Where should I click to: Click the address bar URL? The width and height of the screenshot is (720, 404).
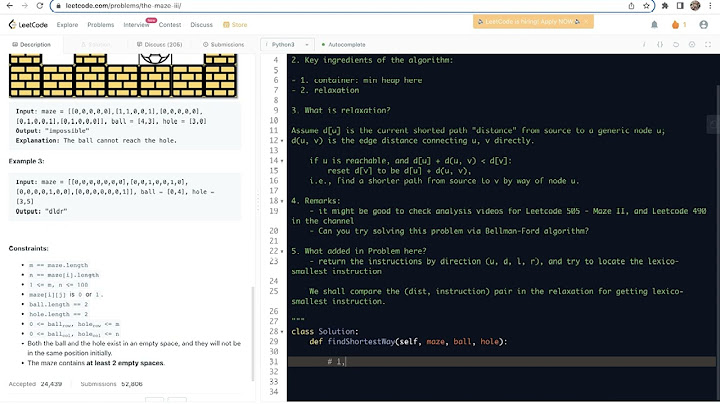[x=123, y=6]
